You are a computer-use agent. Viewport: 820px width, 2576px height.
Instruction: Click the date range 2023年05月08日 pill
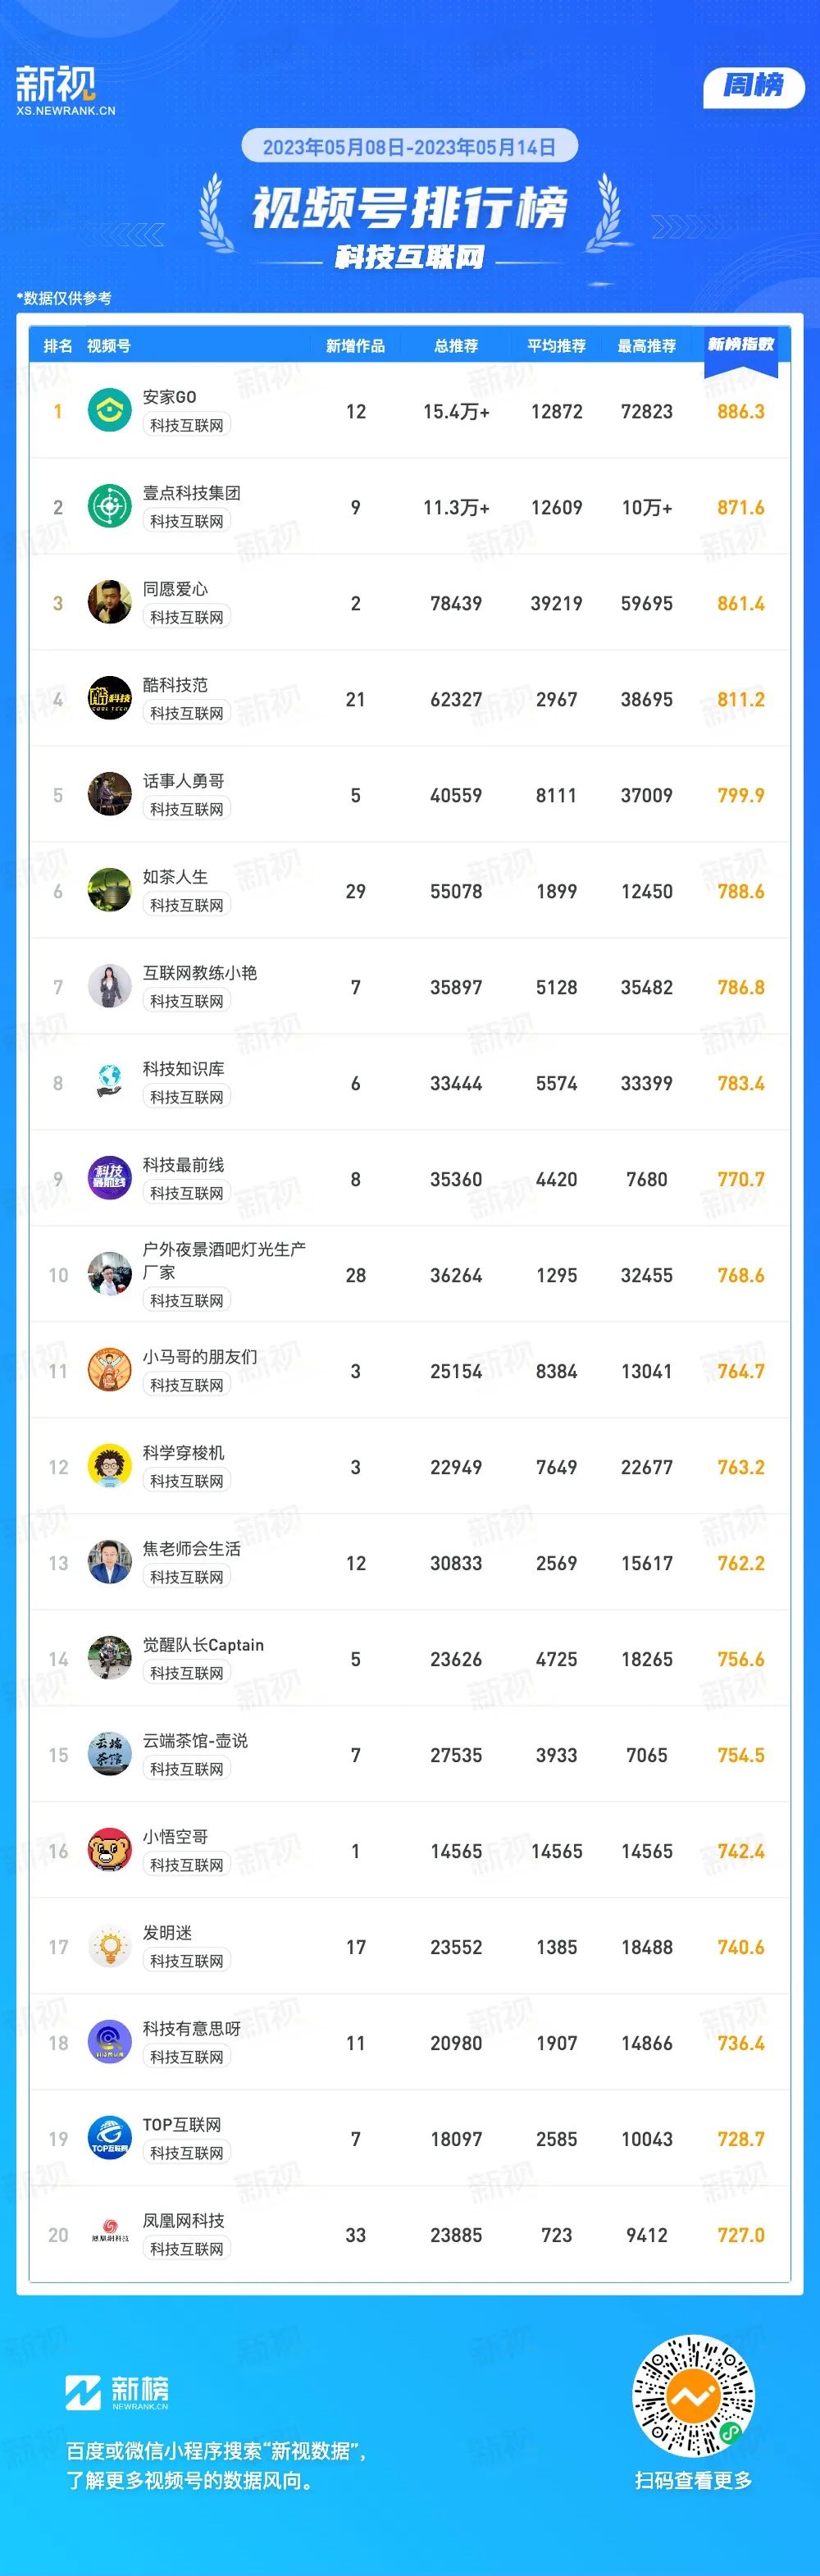coord(410,147)
